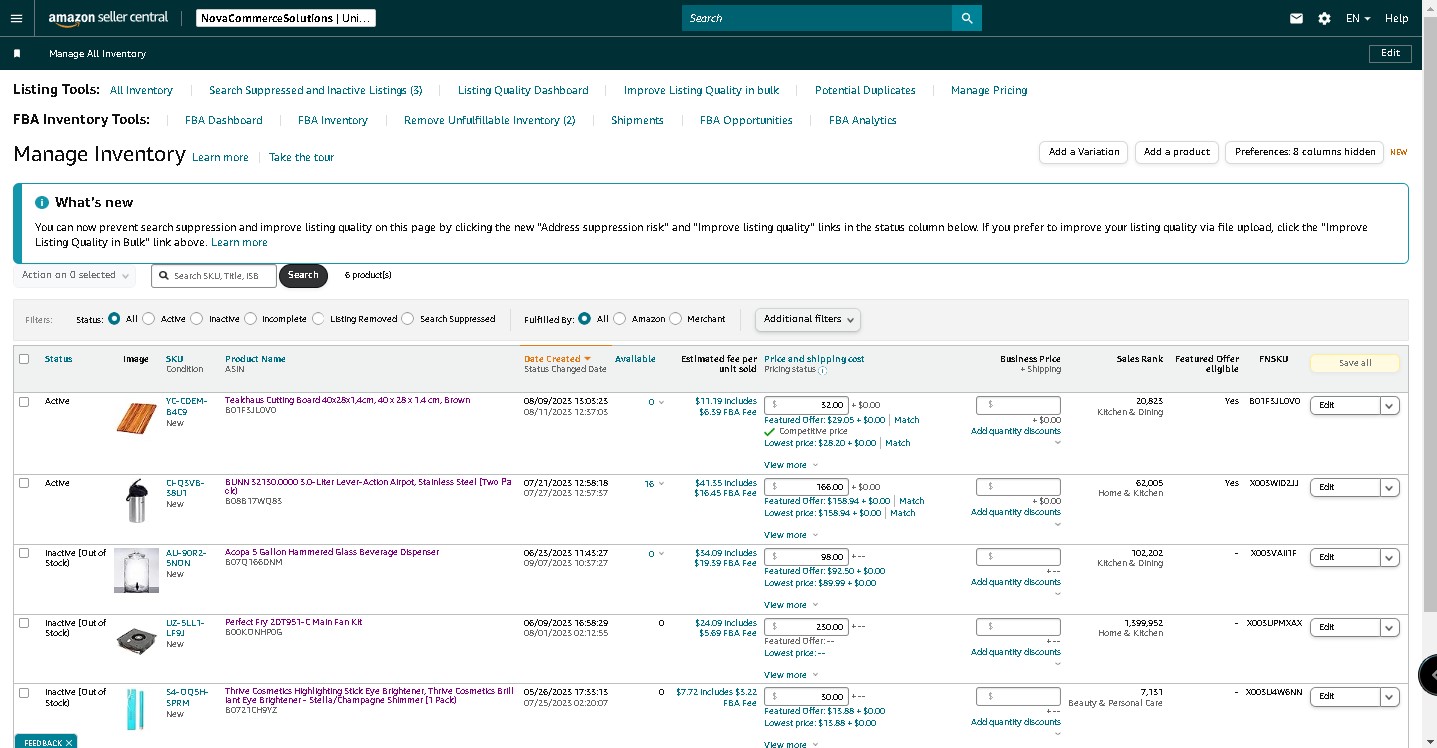Check the Perfect Fry Fan Kit row checkbox
The height and width of the screenshot is (748, 1437).
pyautogui.click(x=24, y=623)
